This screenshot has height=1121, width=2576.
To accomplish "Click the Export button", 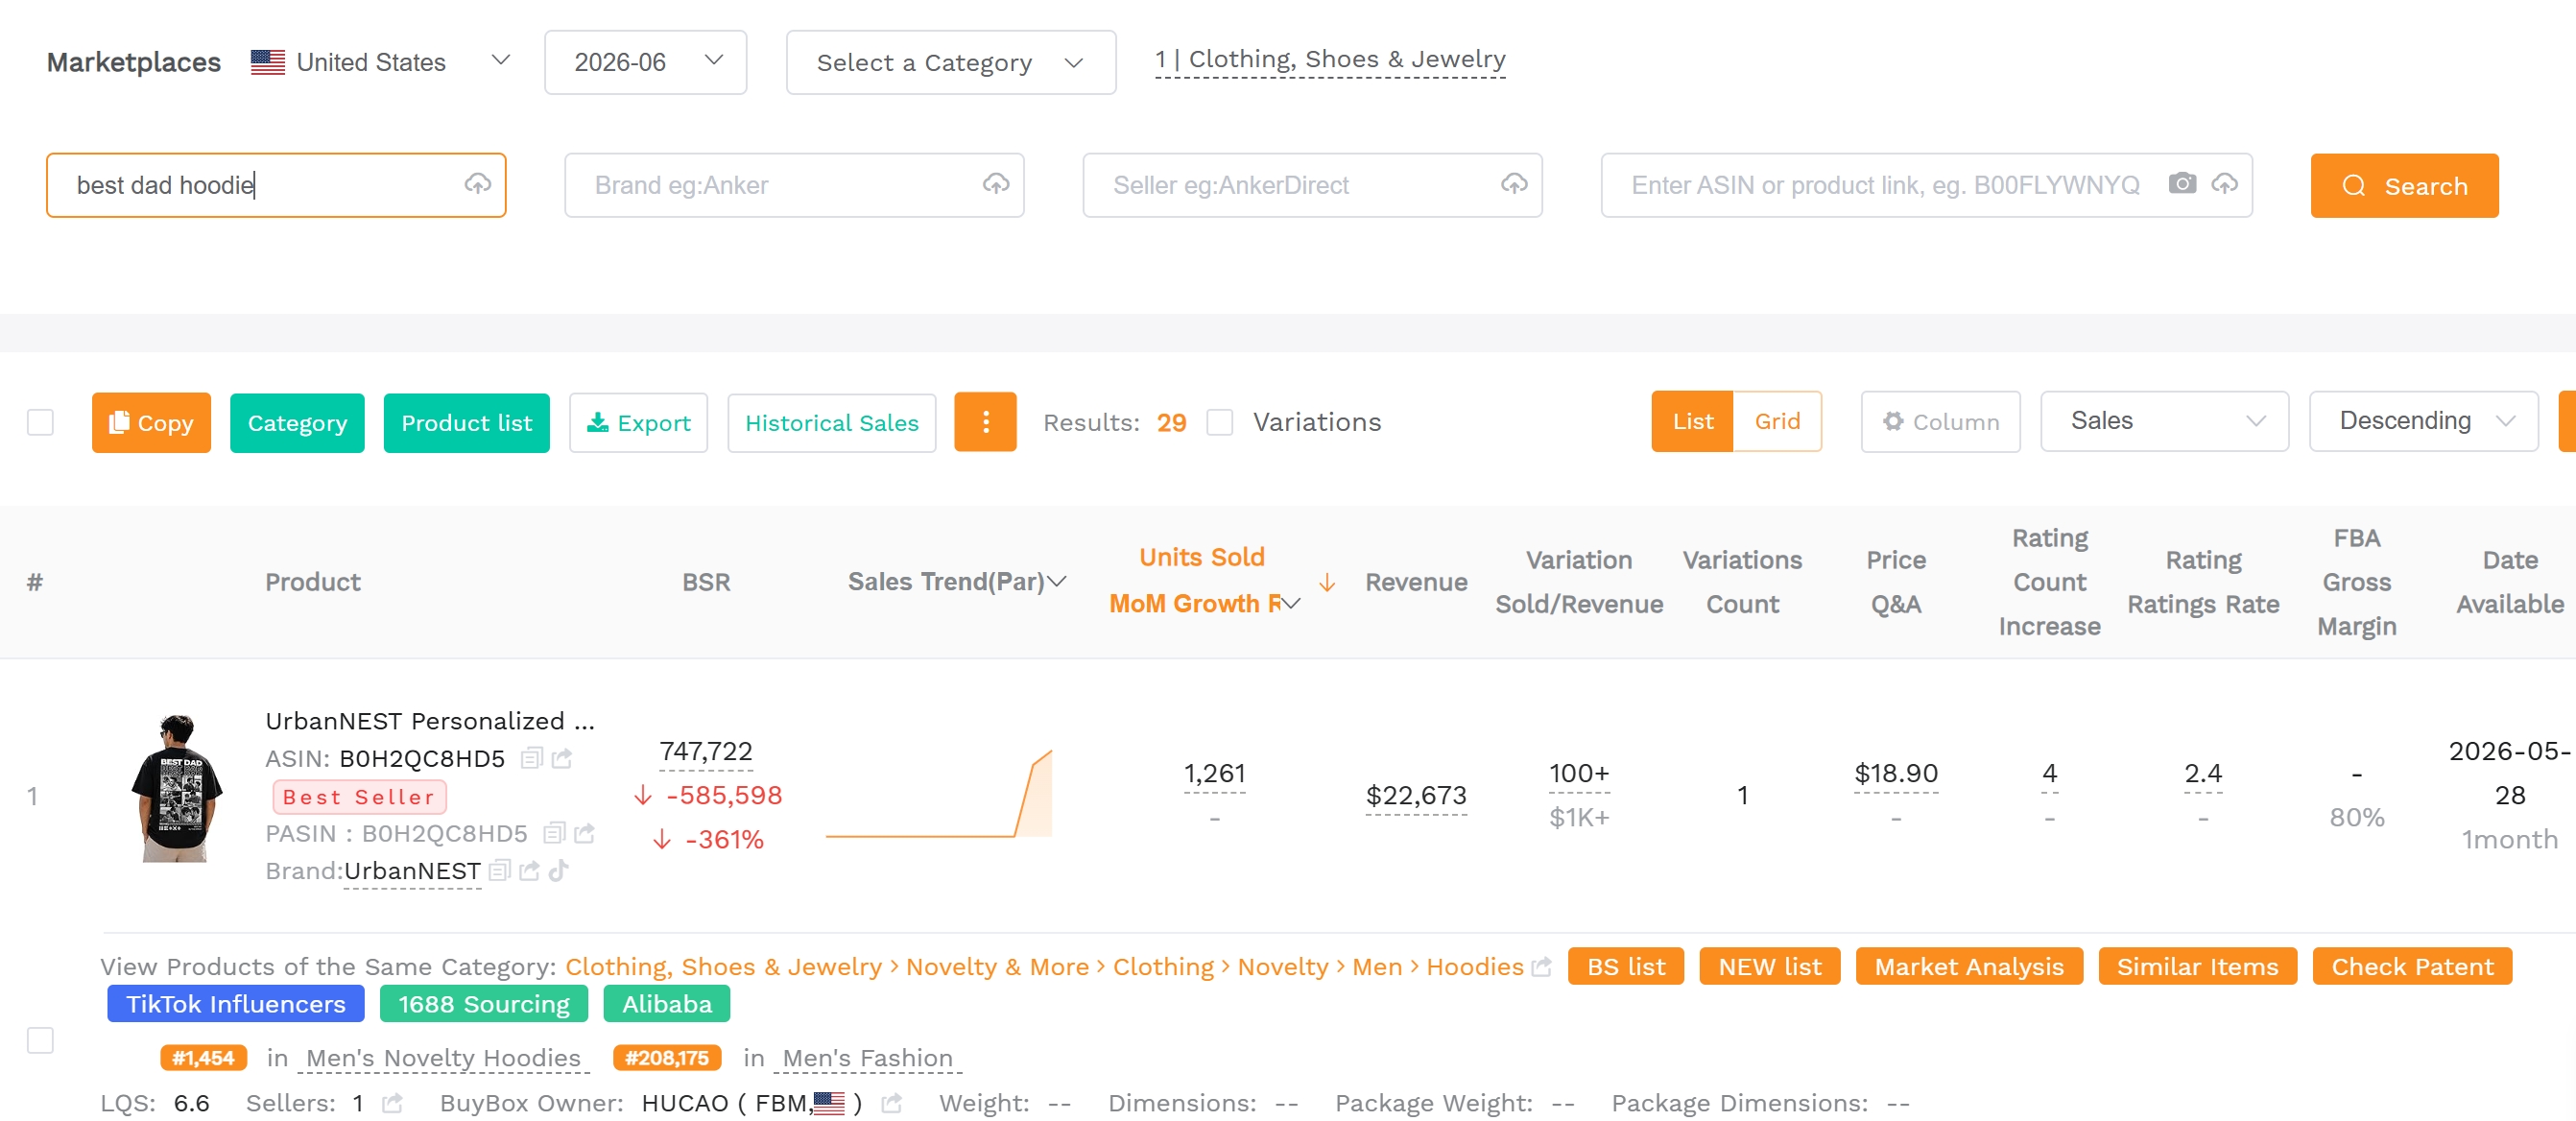I will click(x=638, y=422).
